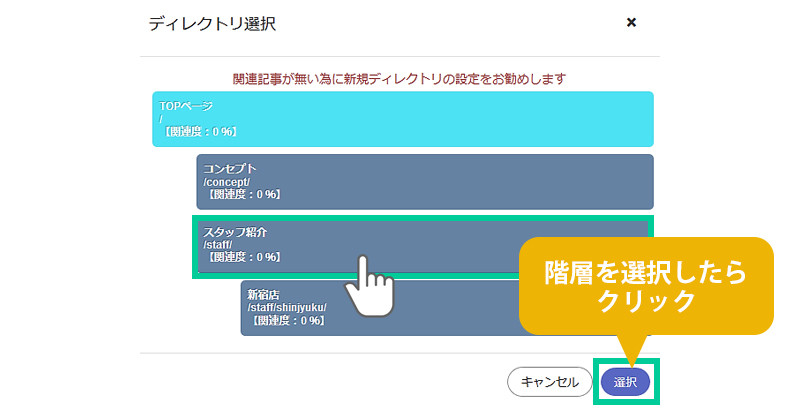Click the yellow 階層を選択したらクリック callout
The width and height of the screenshot is (800, 415).
(x=646, y=286)
